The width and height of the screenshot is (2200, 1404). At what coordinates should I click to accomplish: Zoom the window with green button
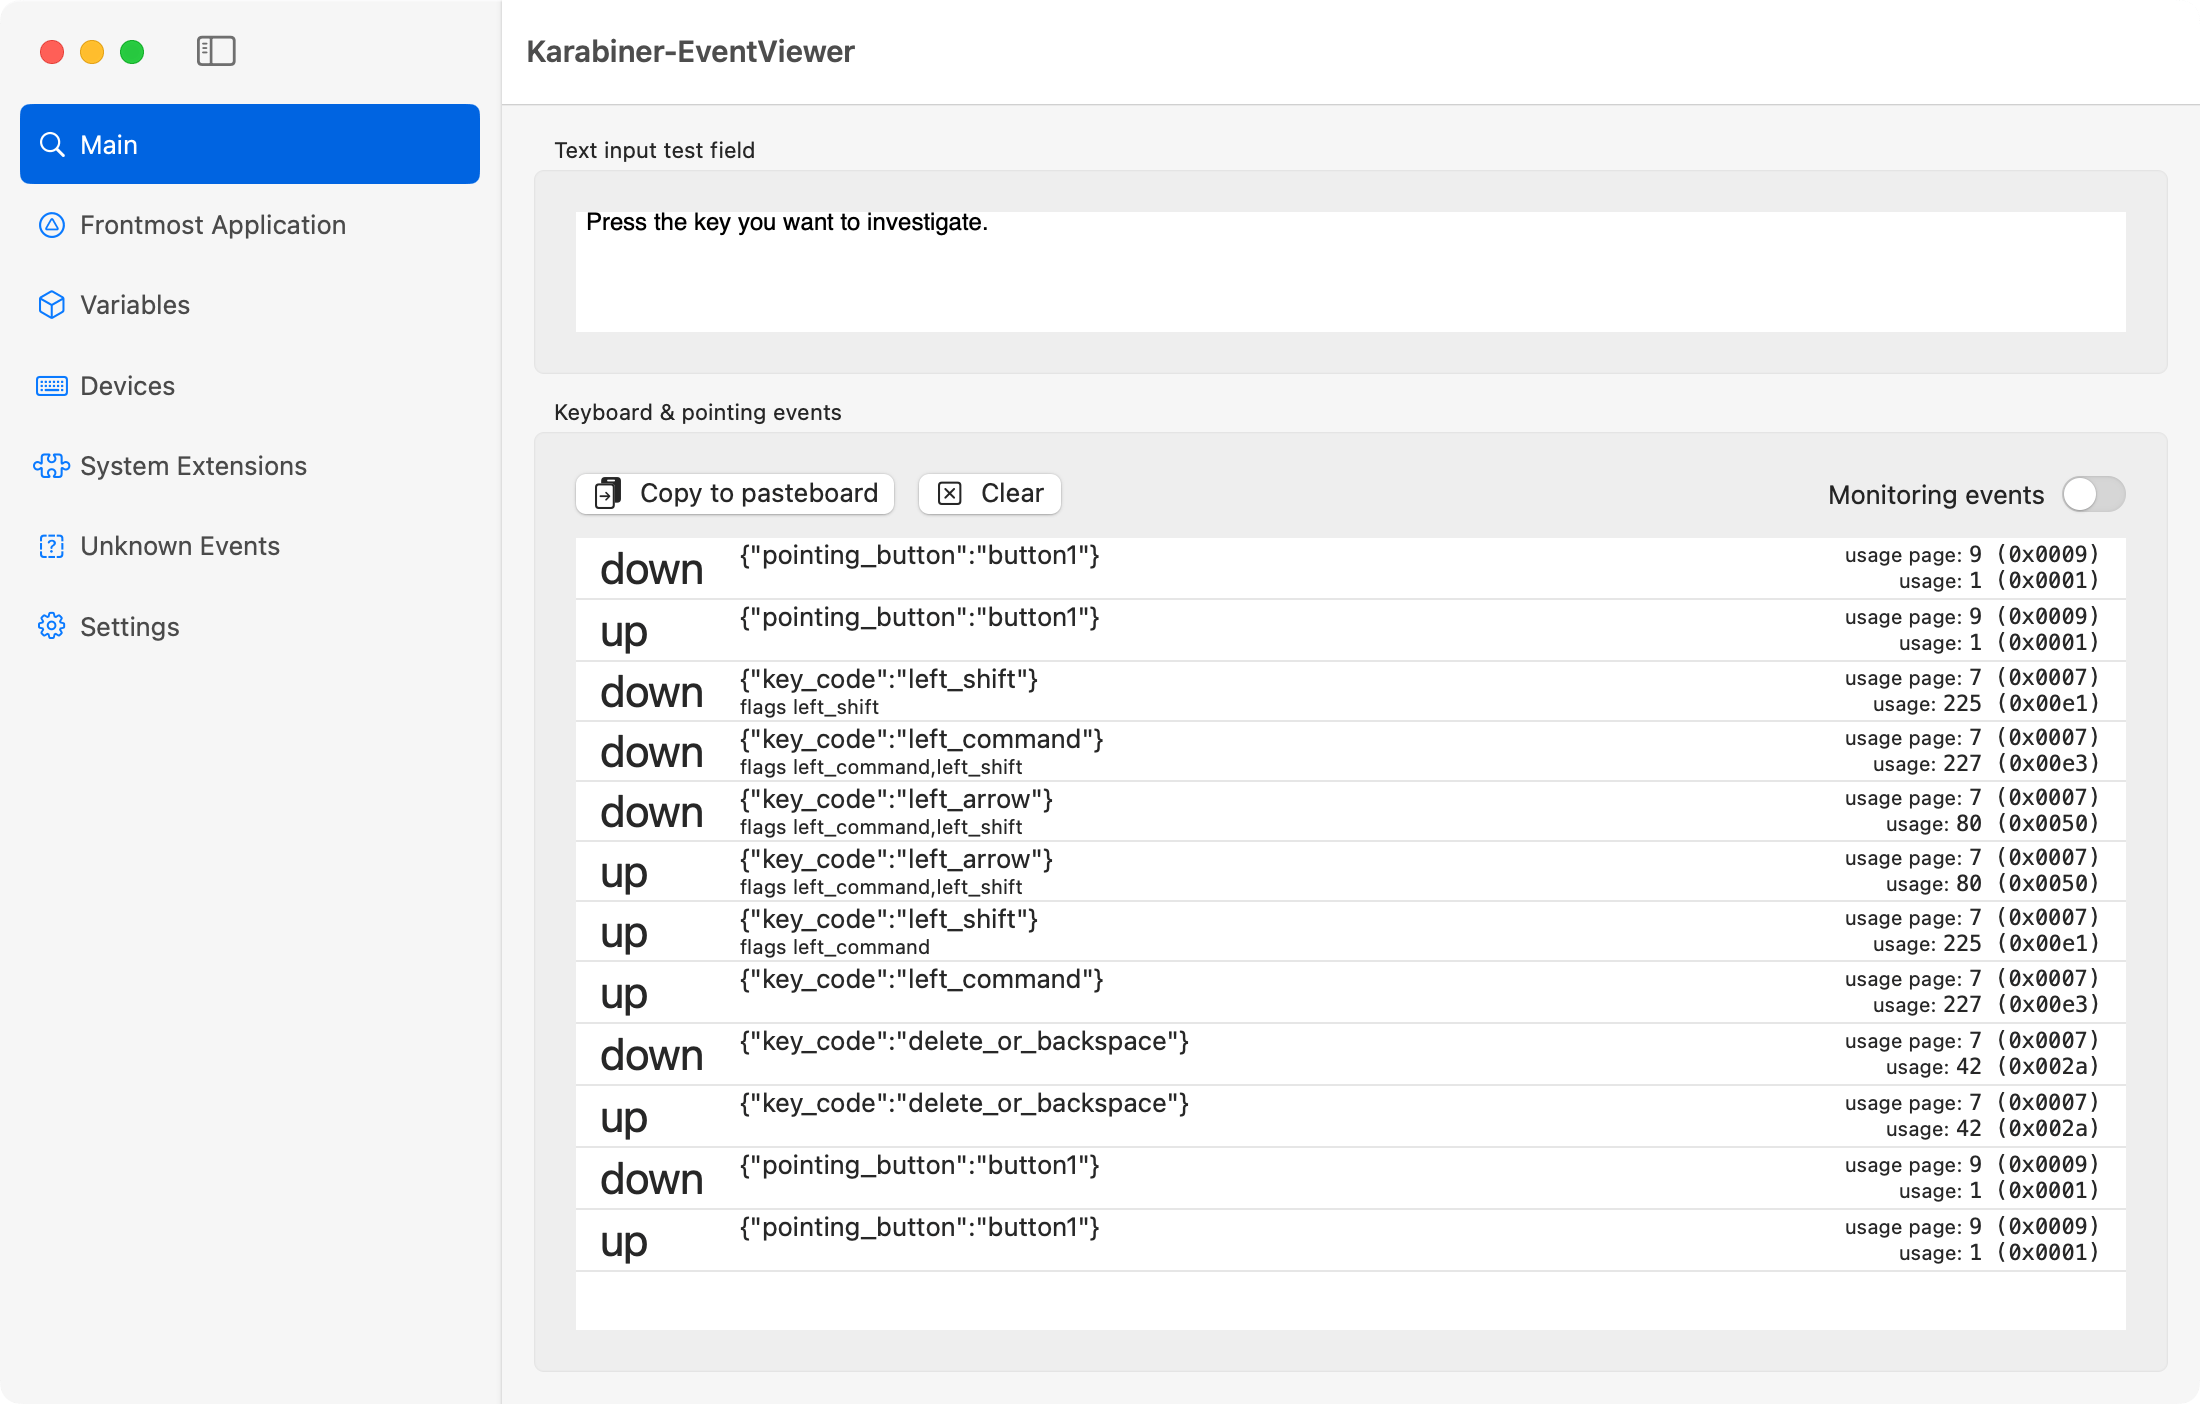(x=132, y=51)
